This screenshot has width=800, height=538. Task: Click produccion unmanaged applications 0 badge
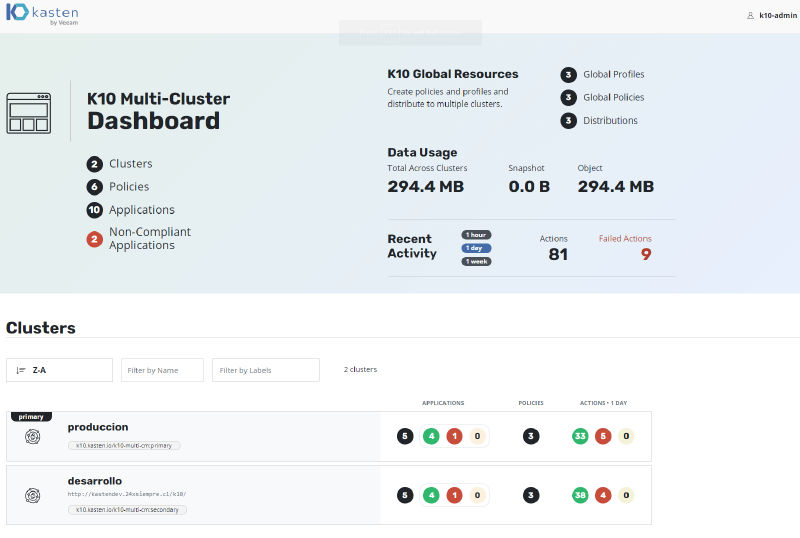[x=478, y=436]
